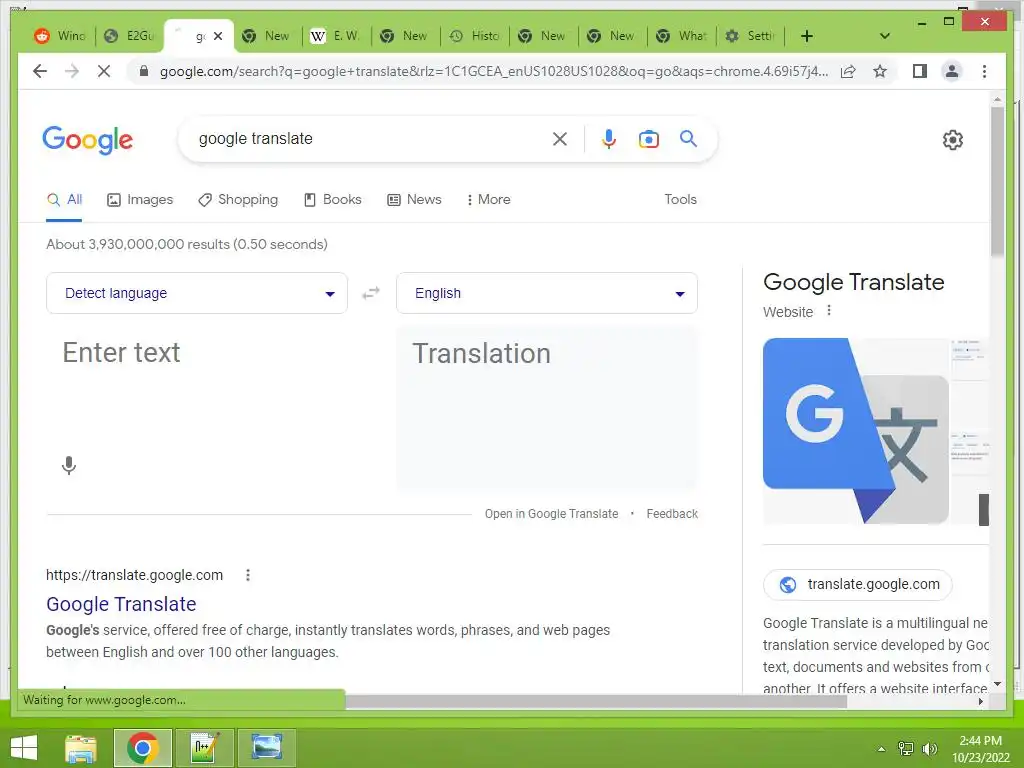This screenshot has height=768, width=1024.
Task: Open search by image camera icon
Action: [648, 139]
